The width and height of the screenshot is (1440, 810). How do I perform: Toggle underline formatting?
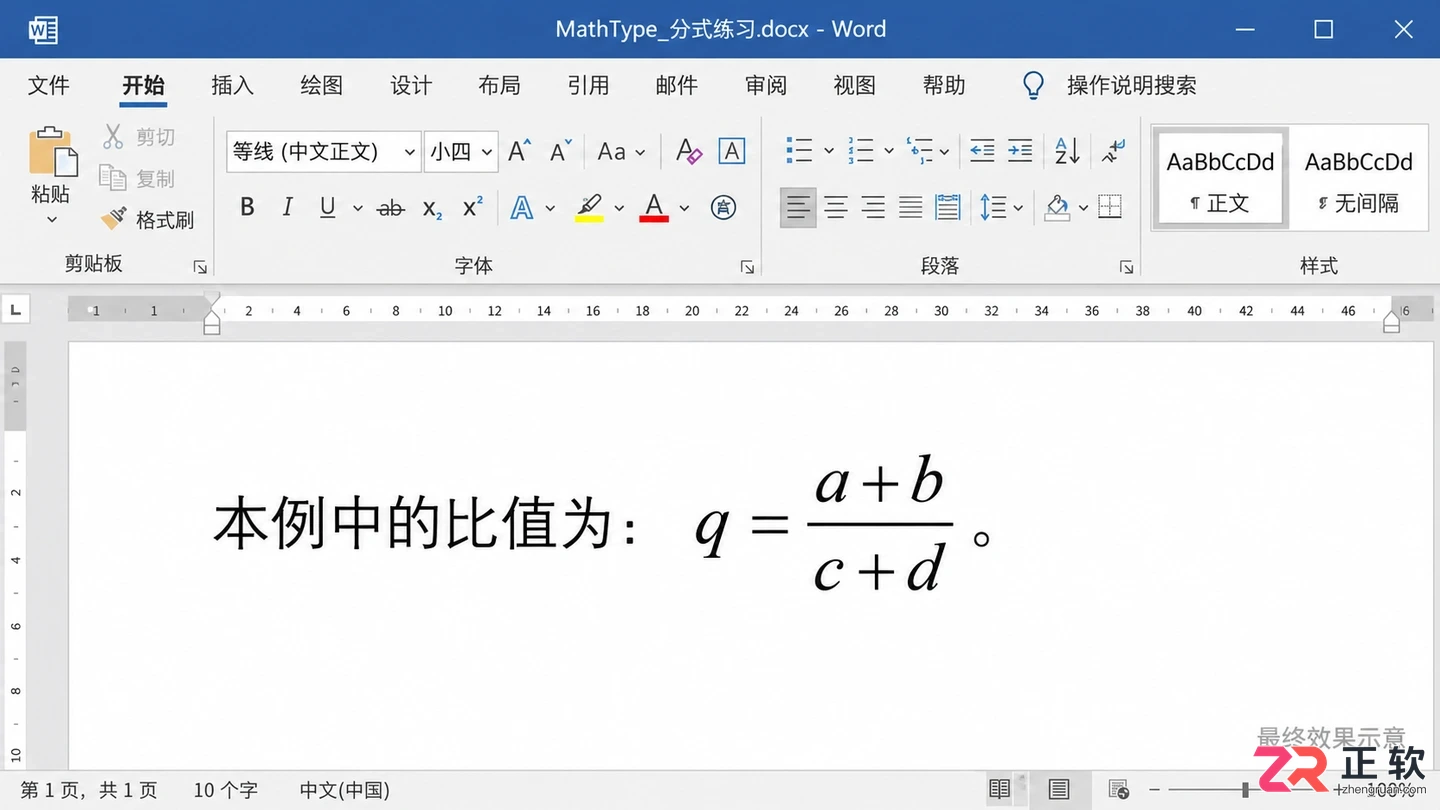coord(327,207)
